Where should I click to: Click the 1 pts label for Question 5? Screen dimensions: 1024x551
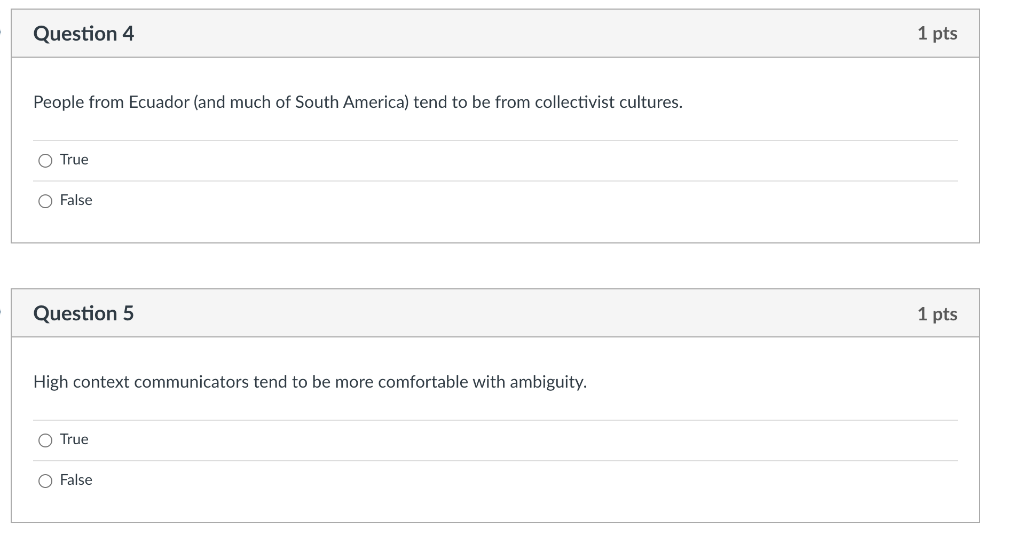[x=937, y=314]
